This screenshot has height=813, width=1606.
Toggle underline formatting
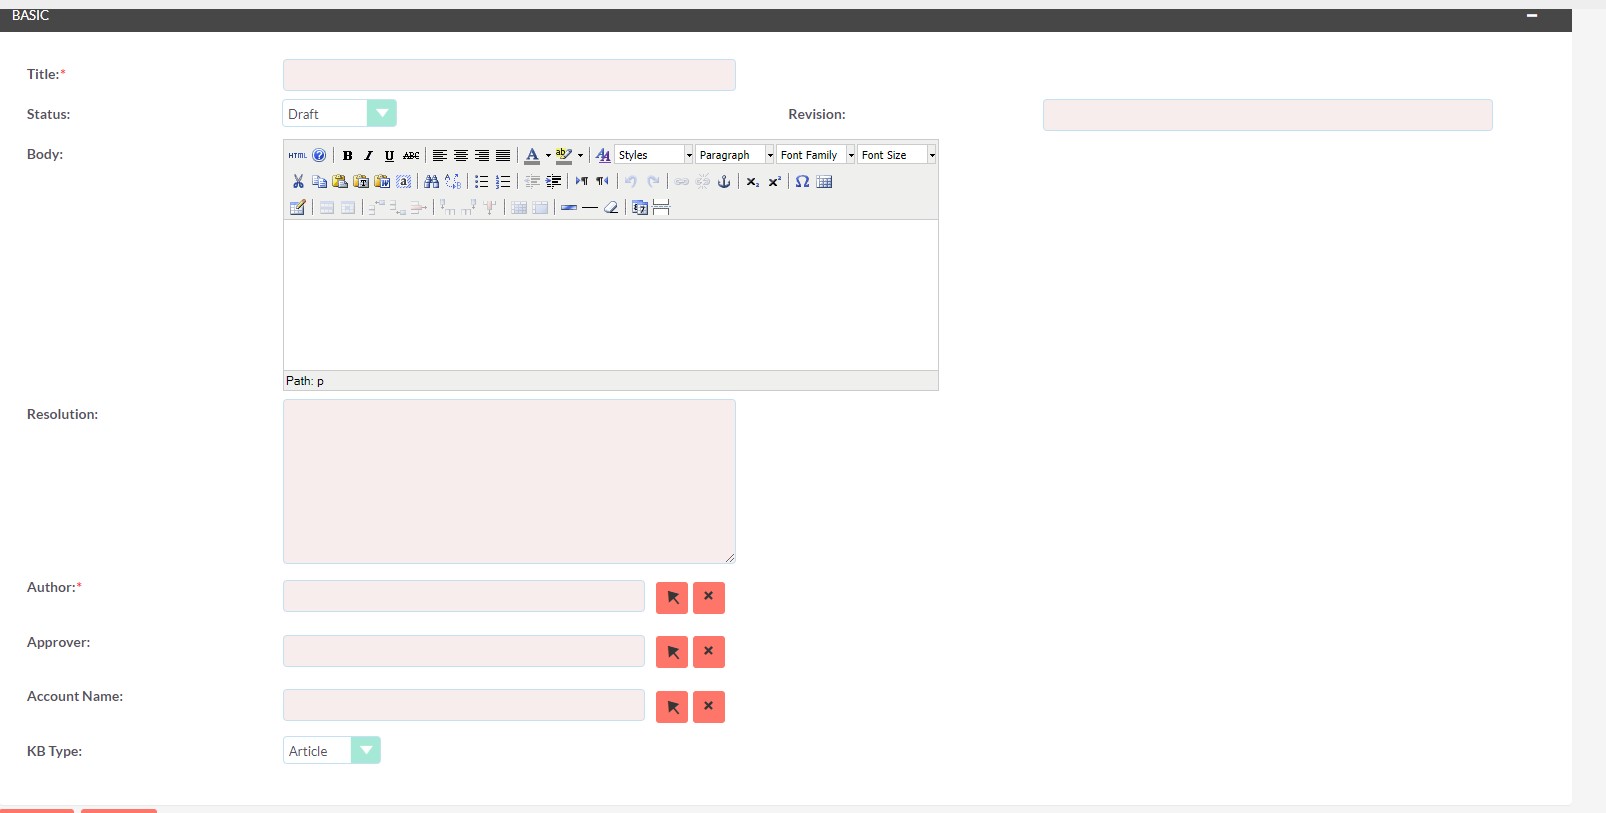pyautogui.click(x=389, y=155)
